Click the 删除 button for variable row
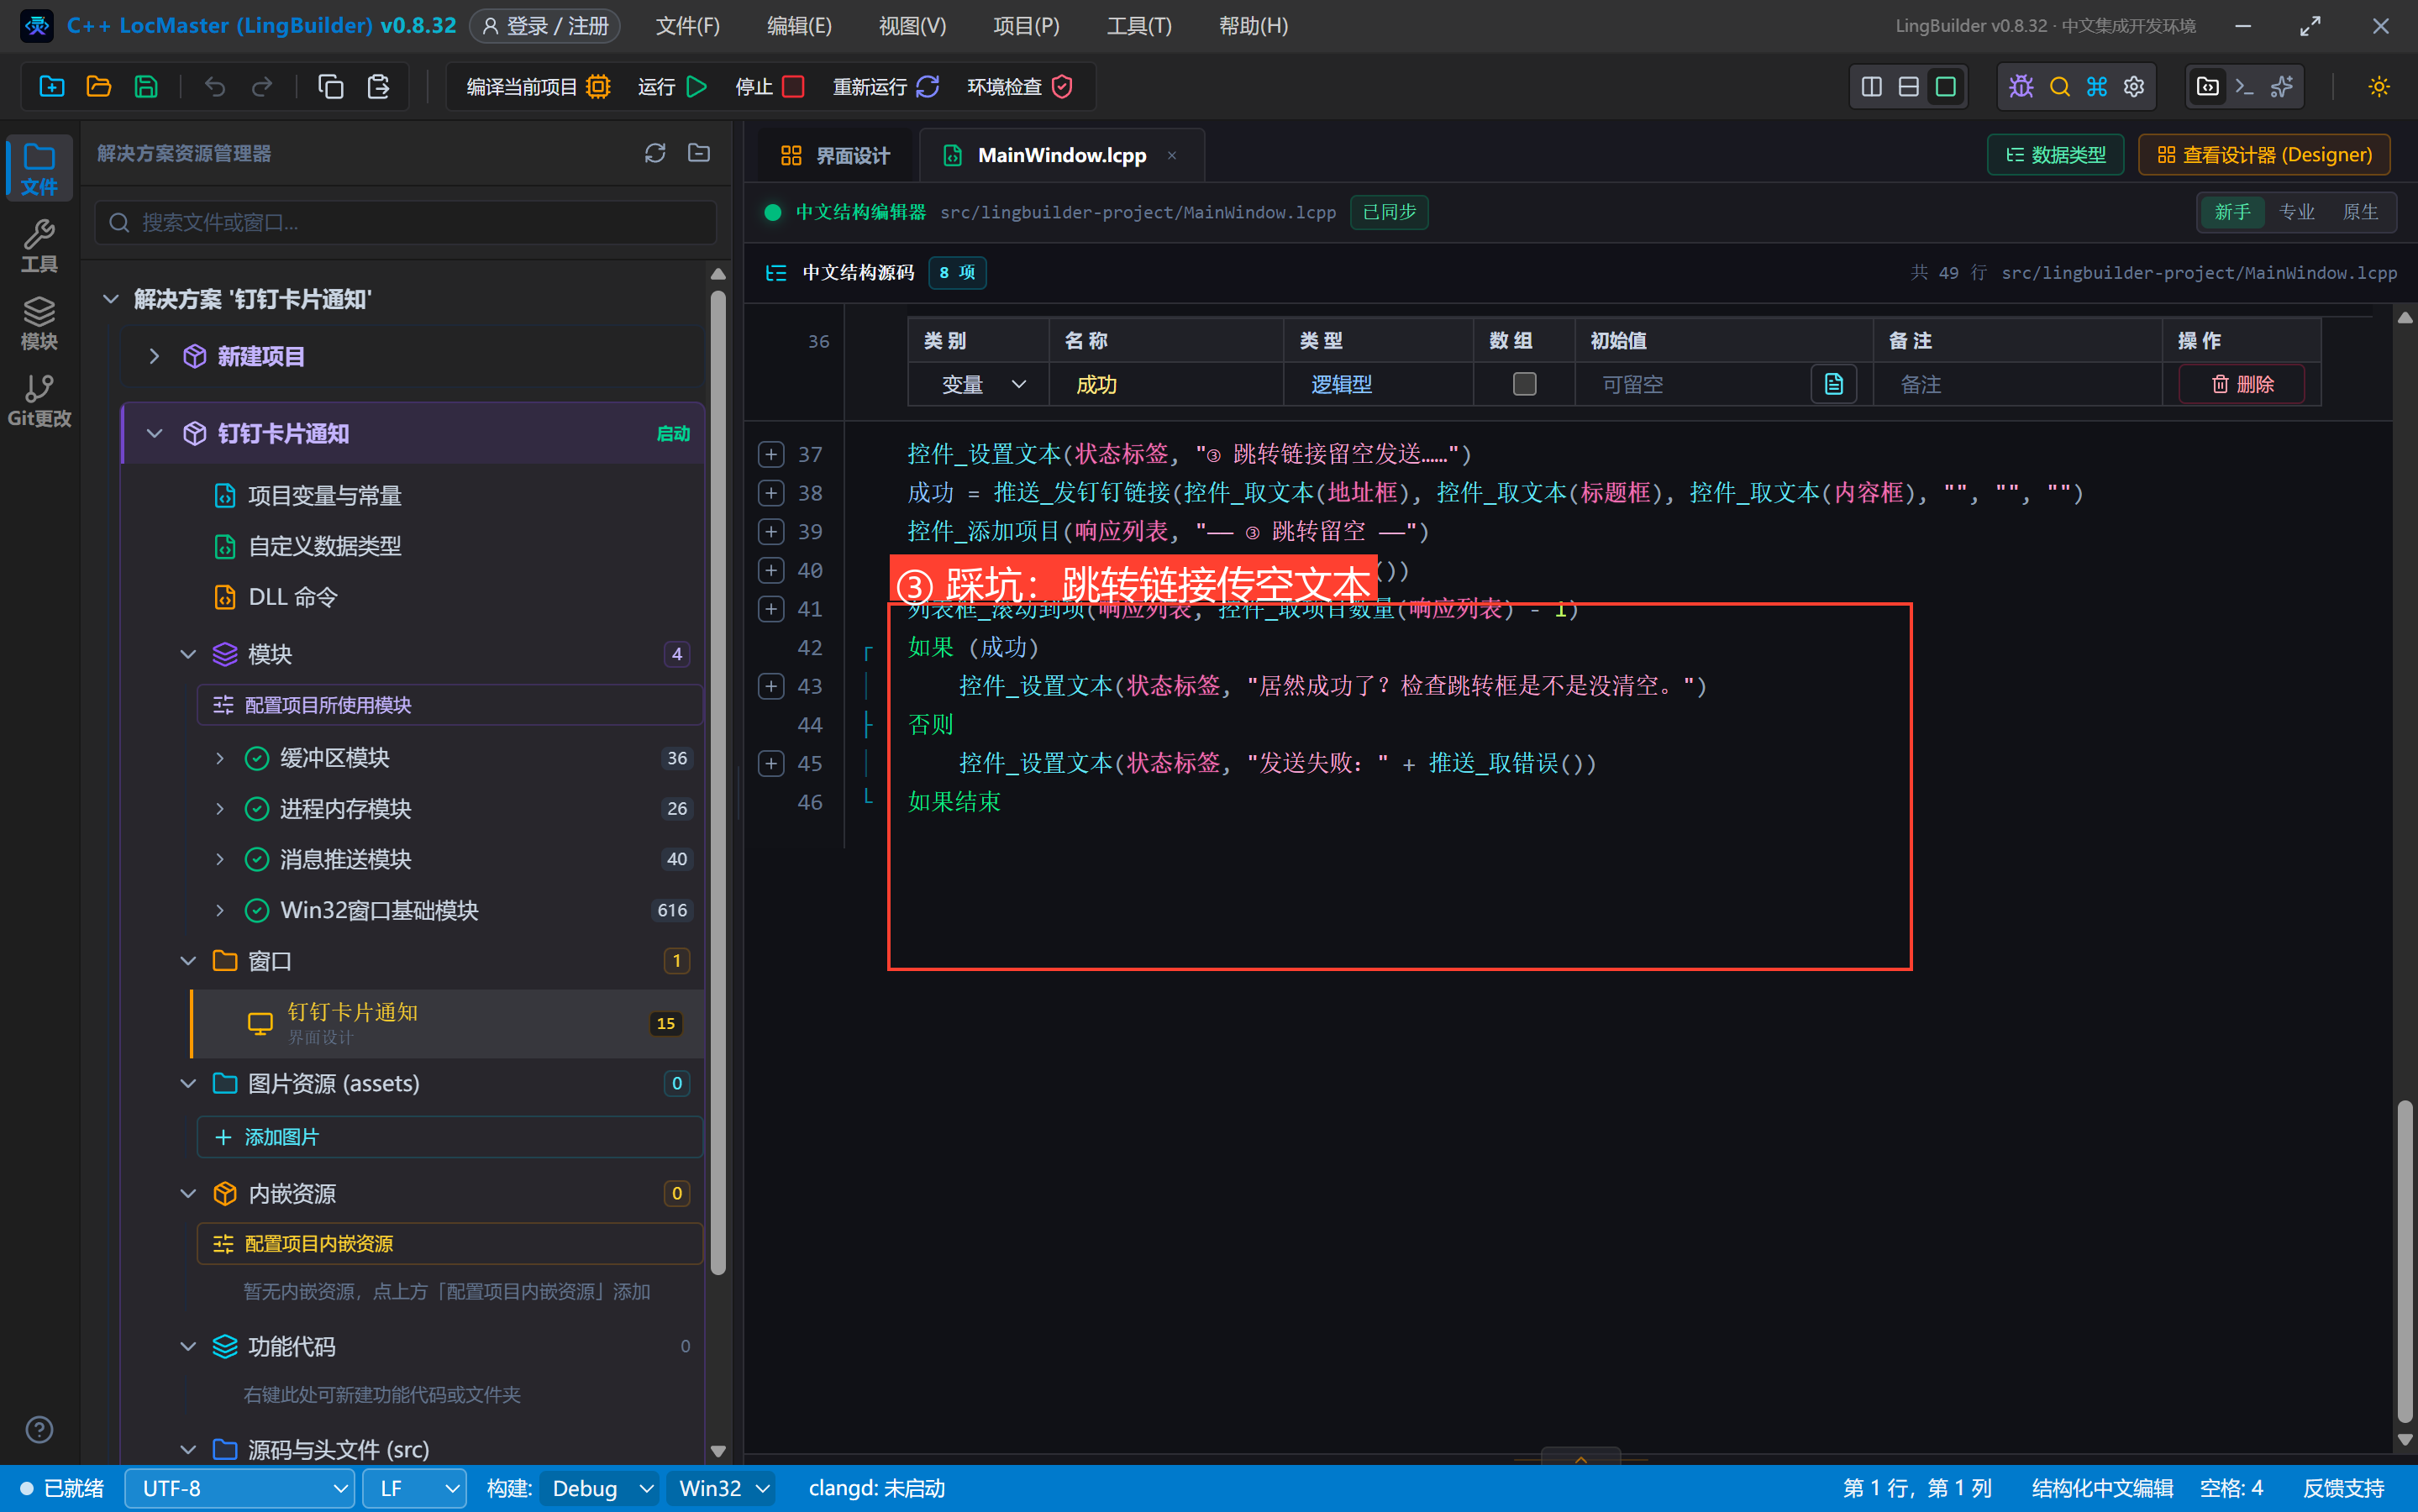 click(x=2242, y=384)
